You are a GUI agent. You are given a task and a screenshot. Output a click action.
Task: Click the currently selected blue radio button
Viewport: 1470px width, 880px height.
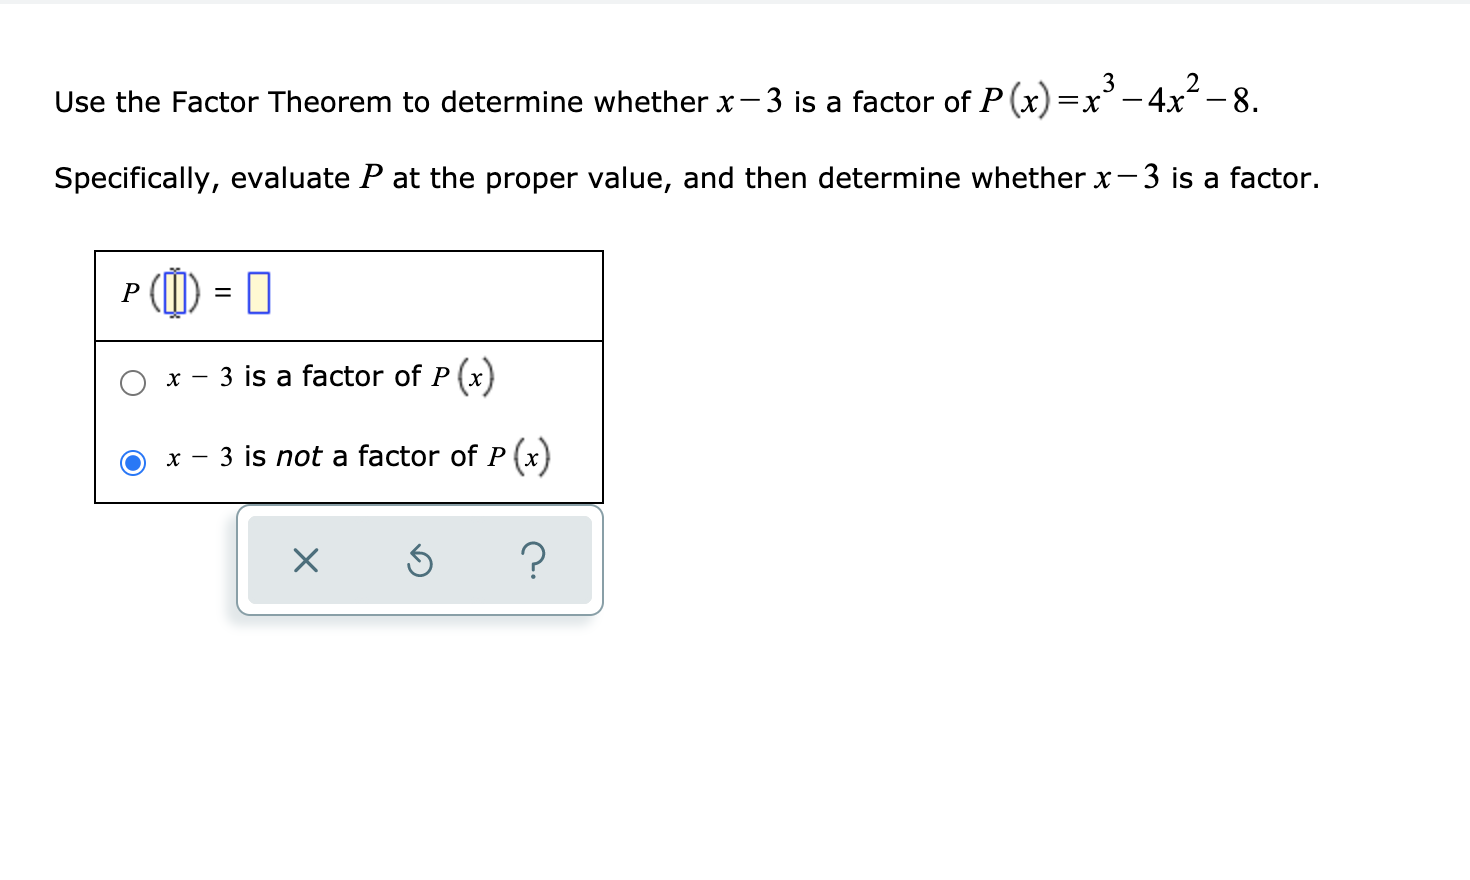(132, 461)
